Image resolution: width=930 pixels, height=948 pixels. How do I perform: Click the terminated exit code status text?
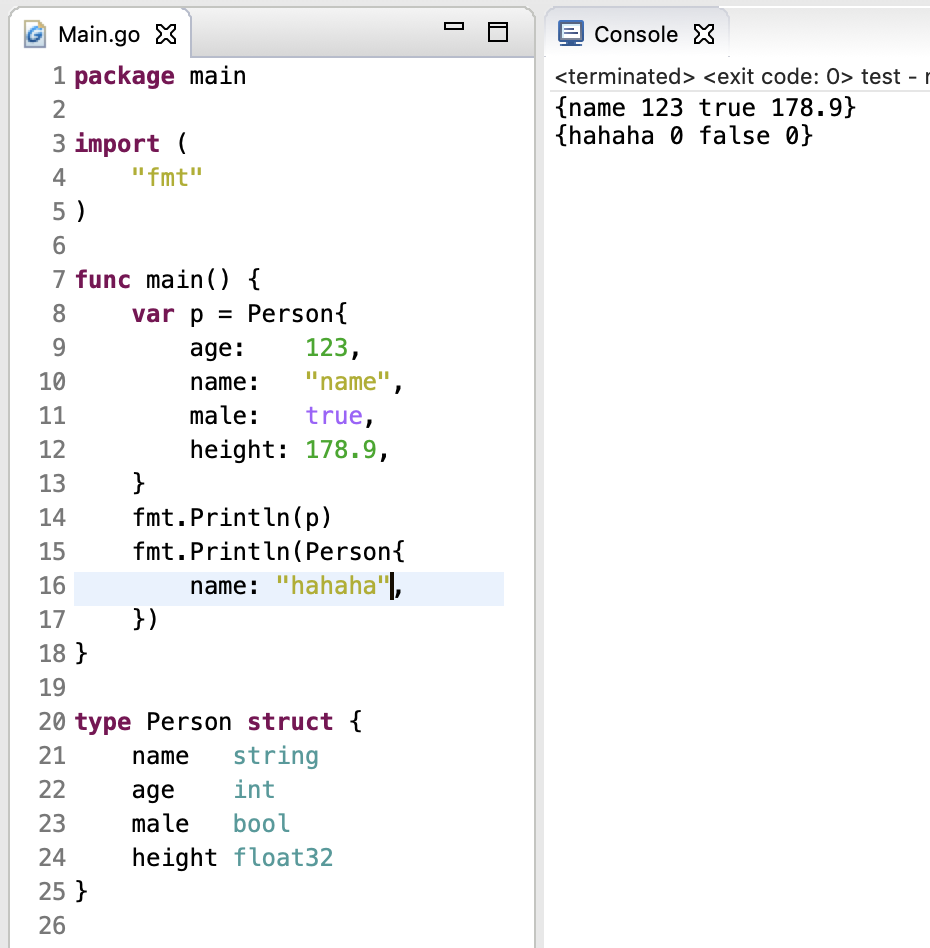(740, 77)
